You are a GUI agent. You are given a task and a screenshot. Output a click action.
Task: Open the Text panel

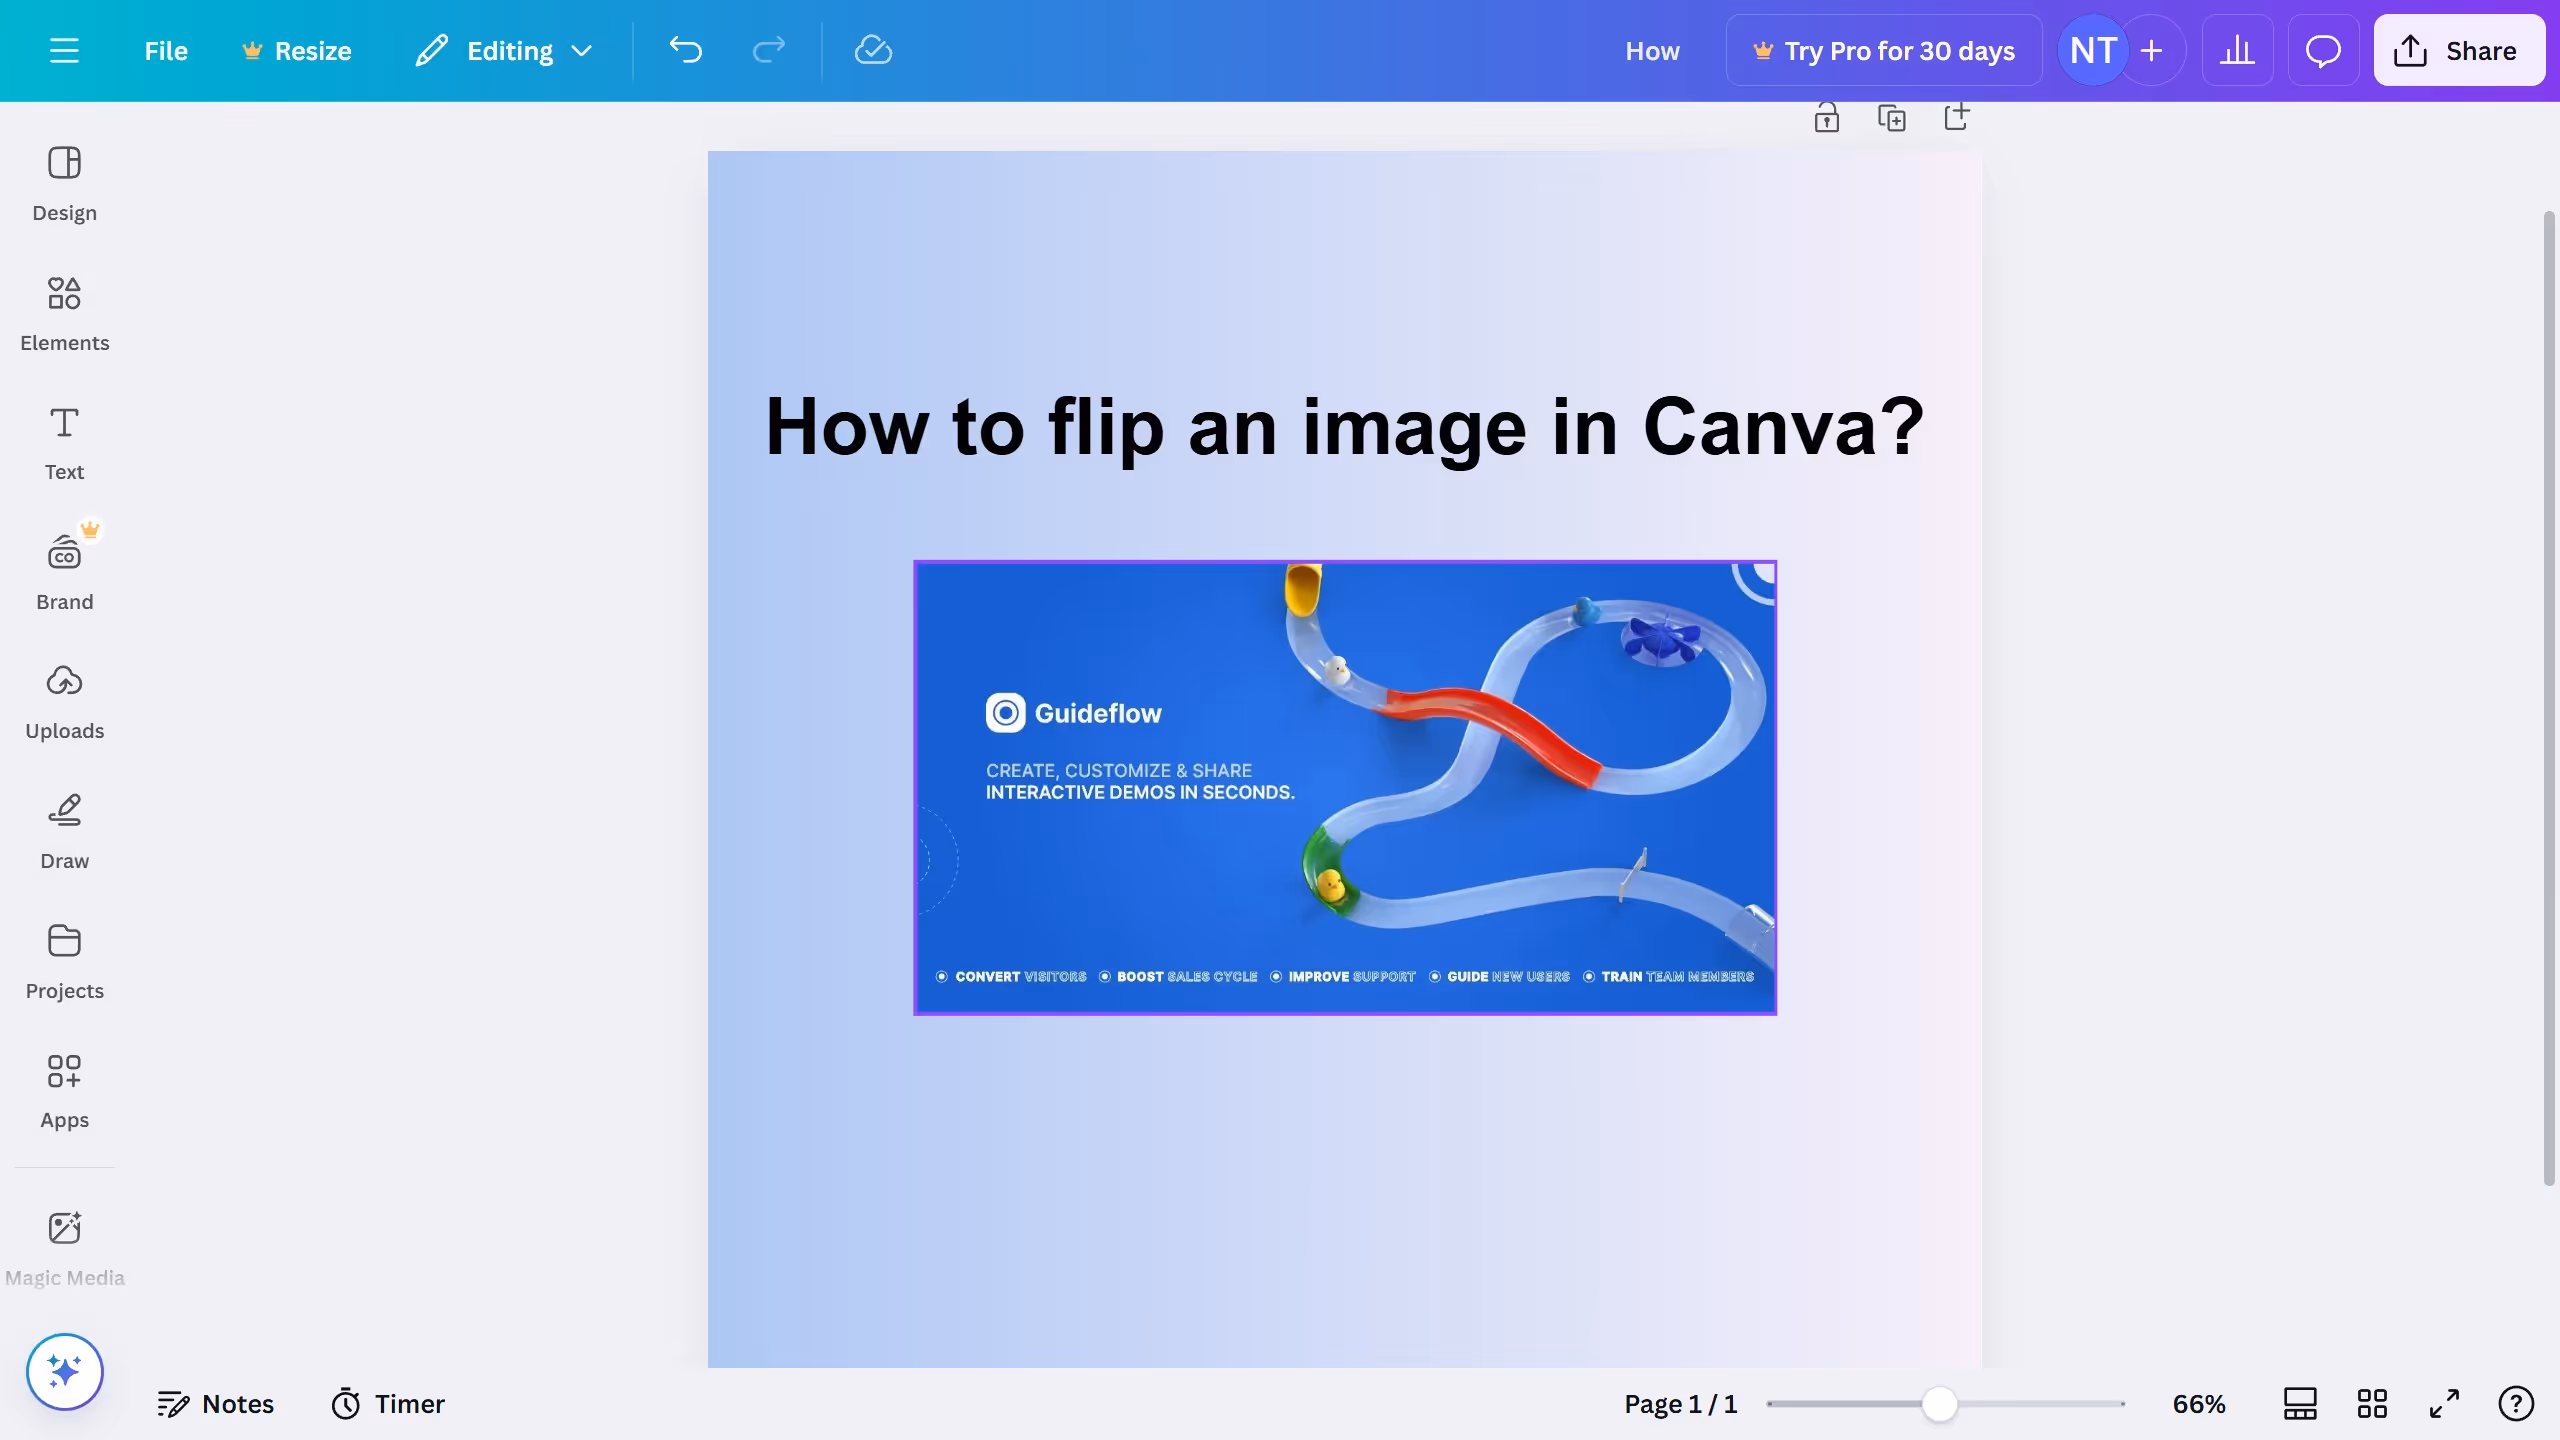pos(64,441)
